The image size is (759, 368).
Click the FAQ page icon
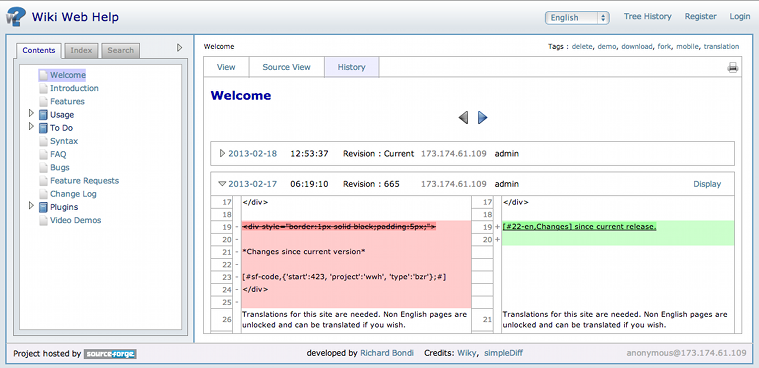point(44,154)
